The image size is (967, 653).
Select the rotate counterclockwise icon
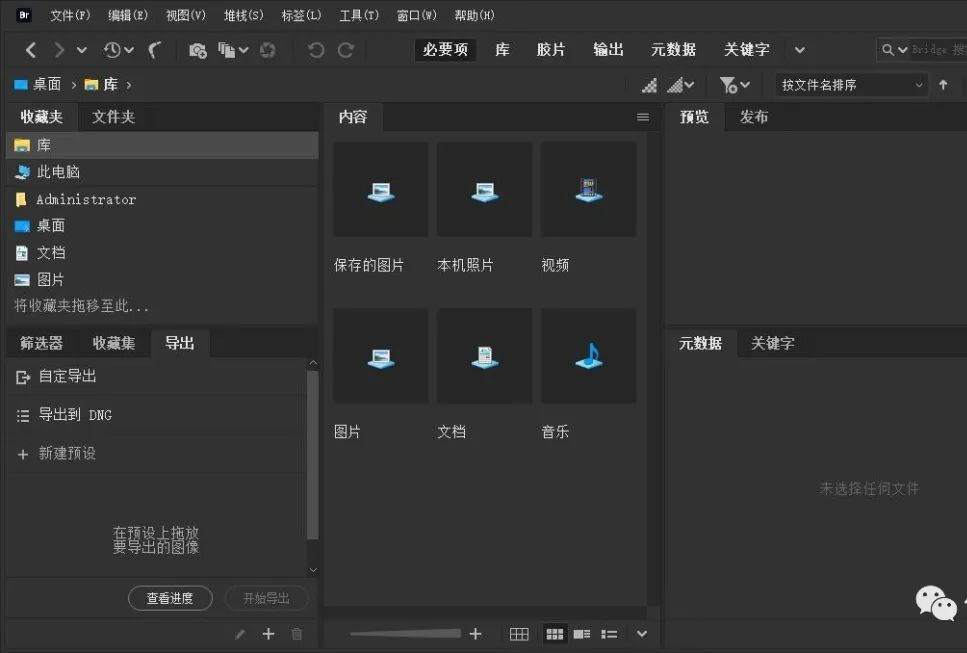click(x=316, y=49)
